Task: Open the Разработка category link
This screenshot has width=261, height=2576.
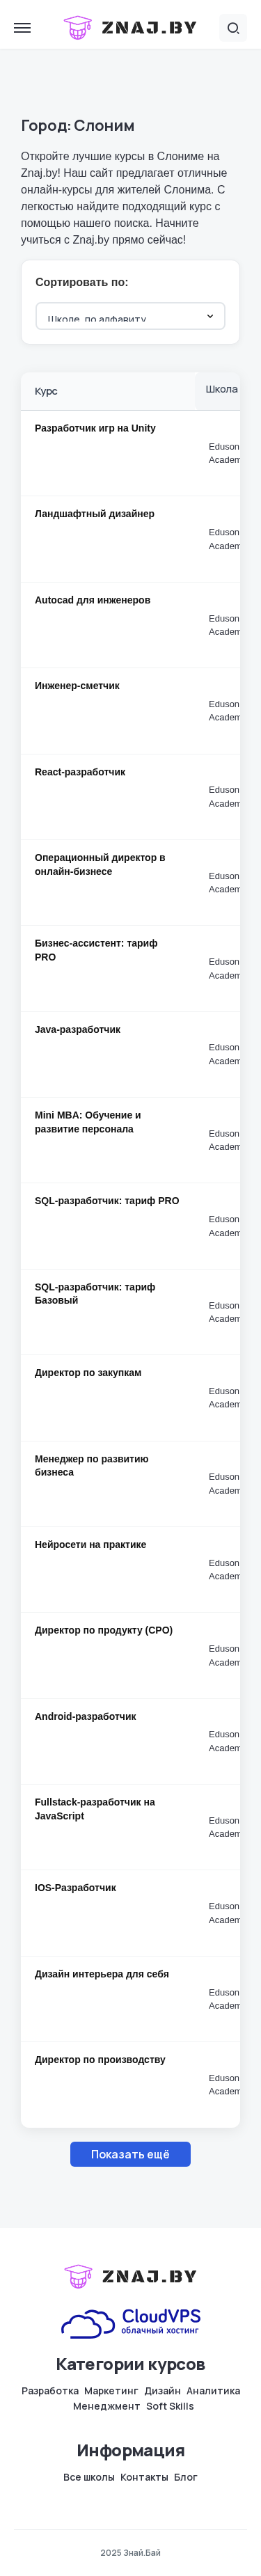Action: pos(50,2391)
